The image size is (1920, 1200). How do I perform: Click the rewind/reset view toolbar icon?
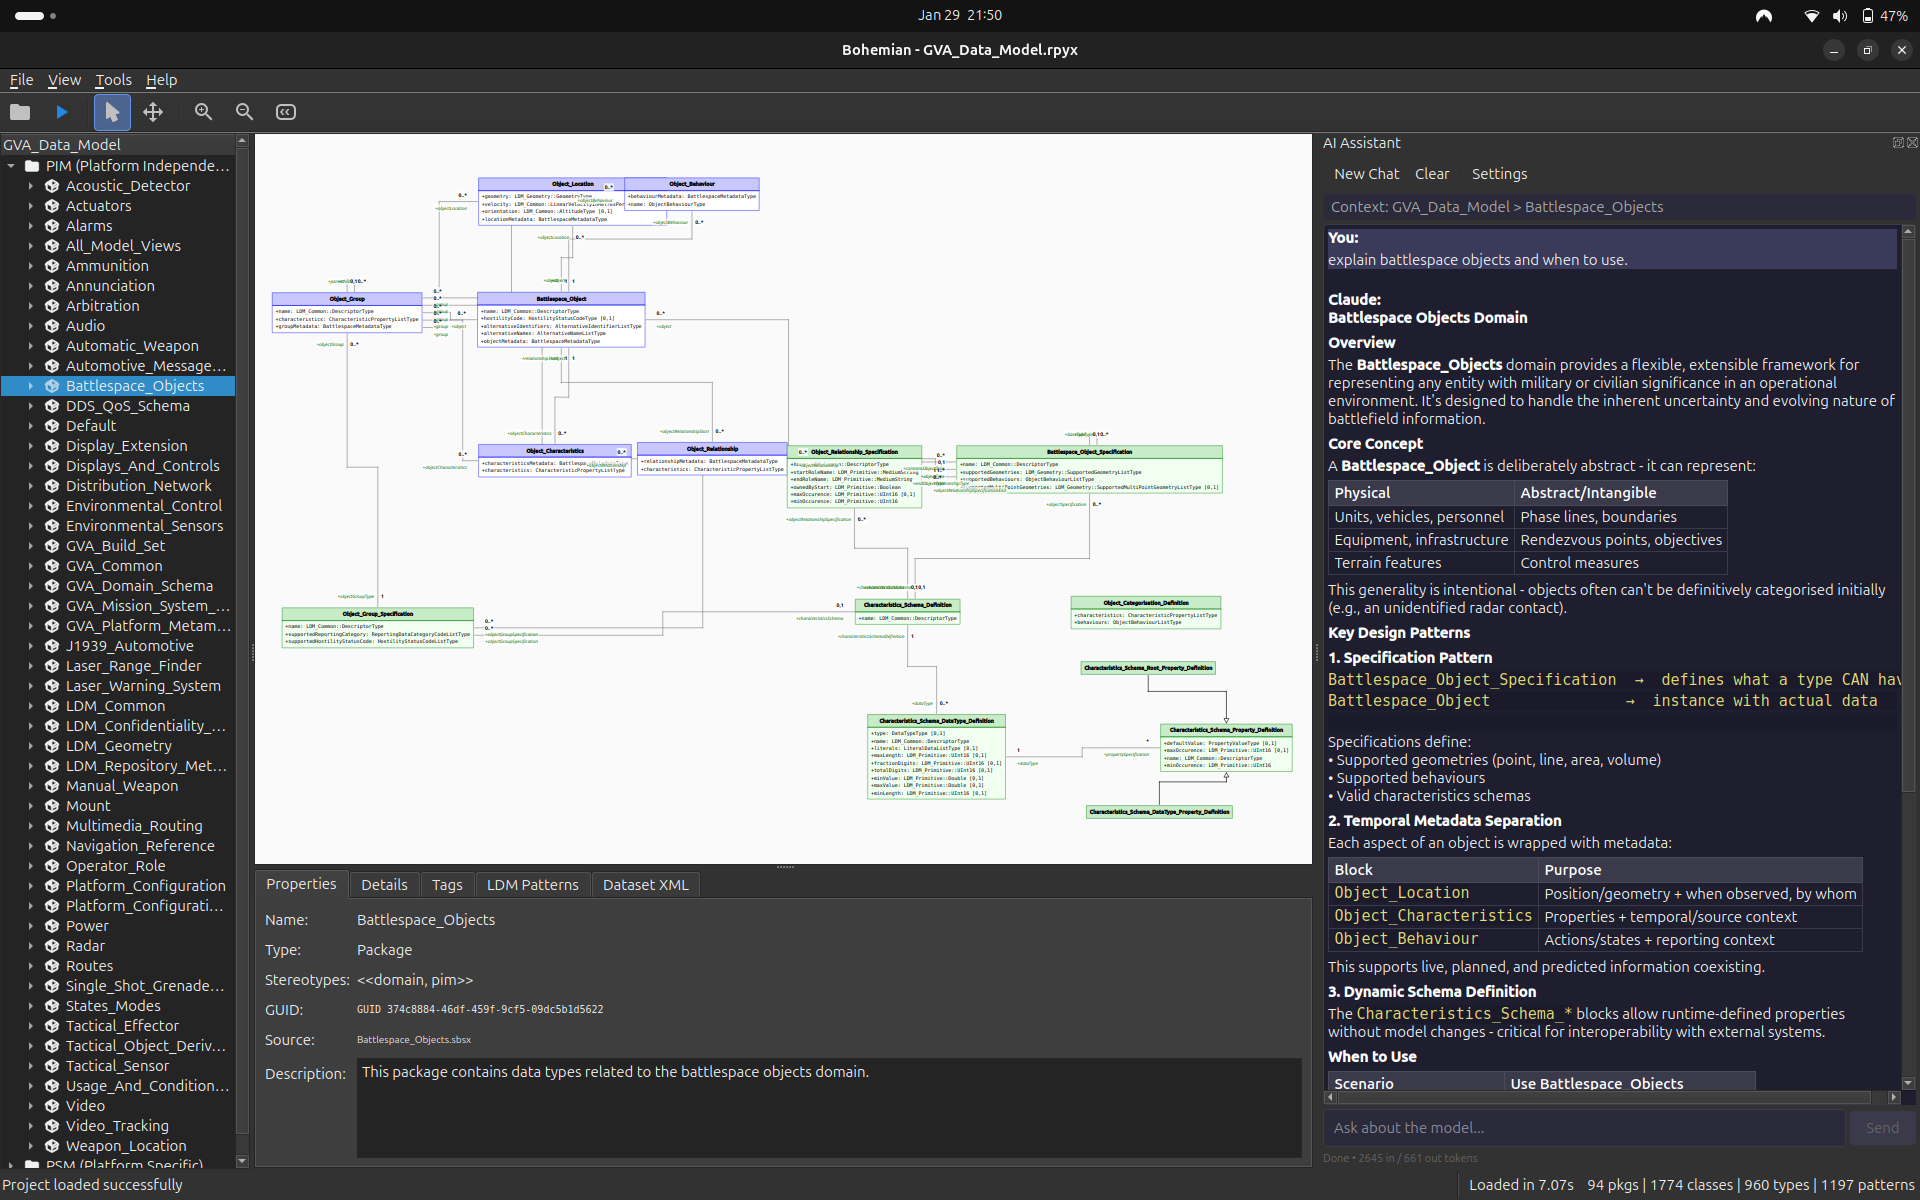coord(286,112)
